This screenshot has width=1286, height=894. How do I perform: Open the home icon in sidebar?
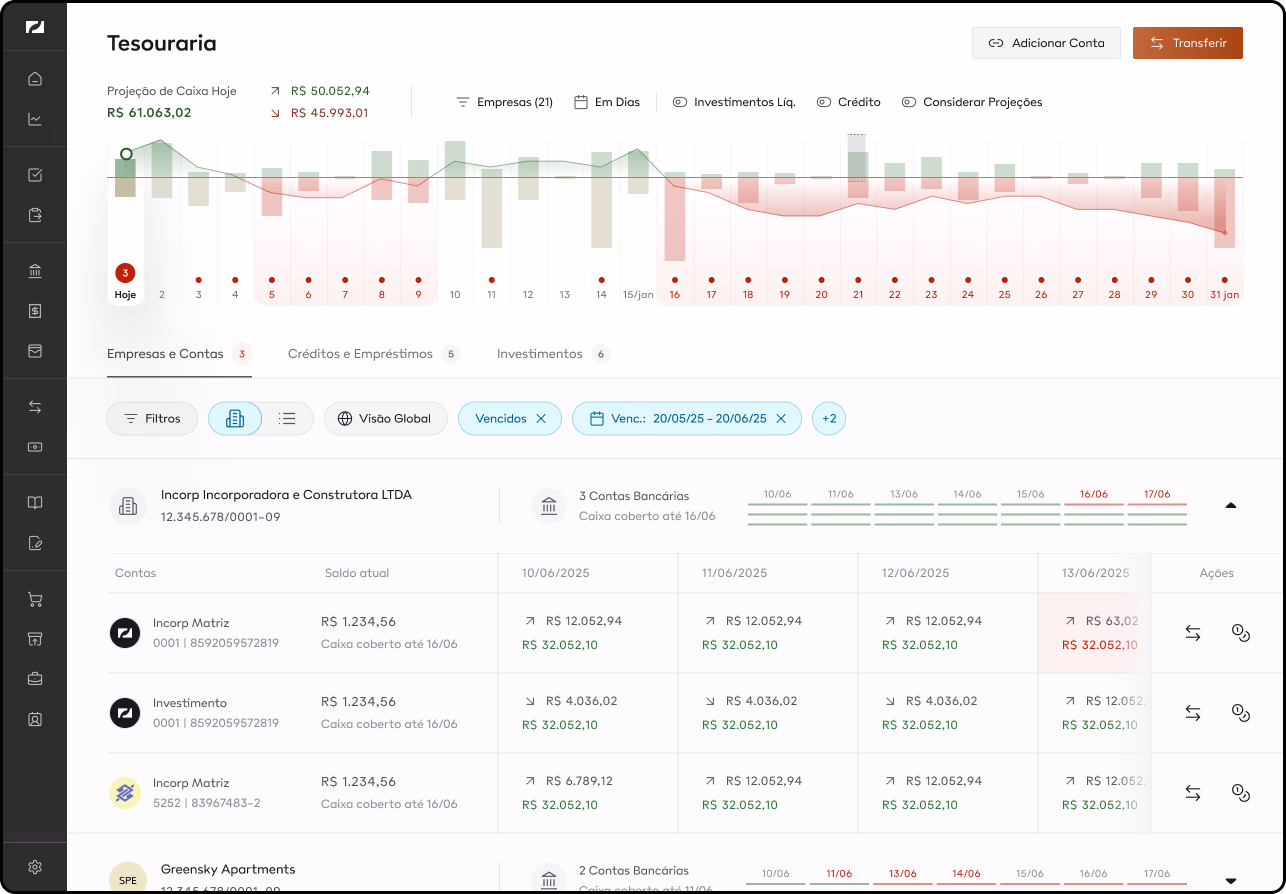point(35,79)
